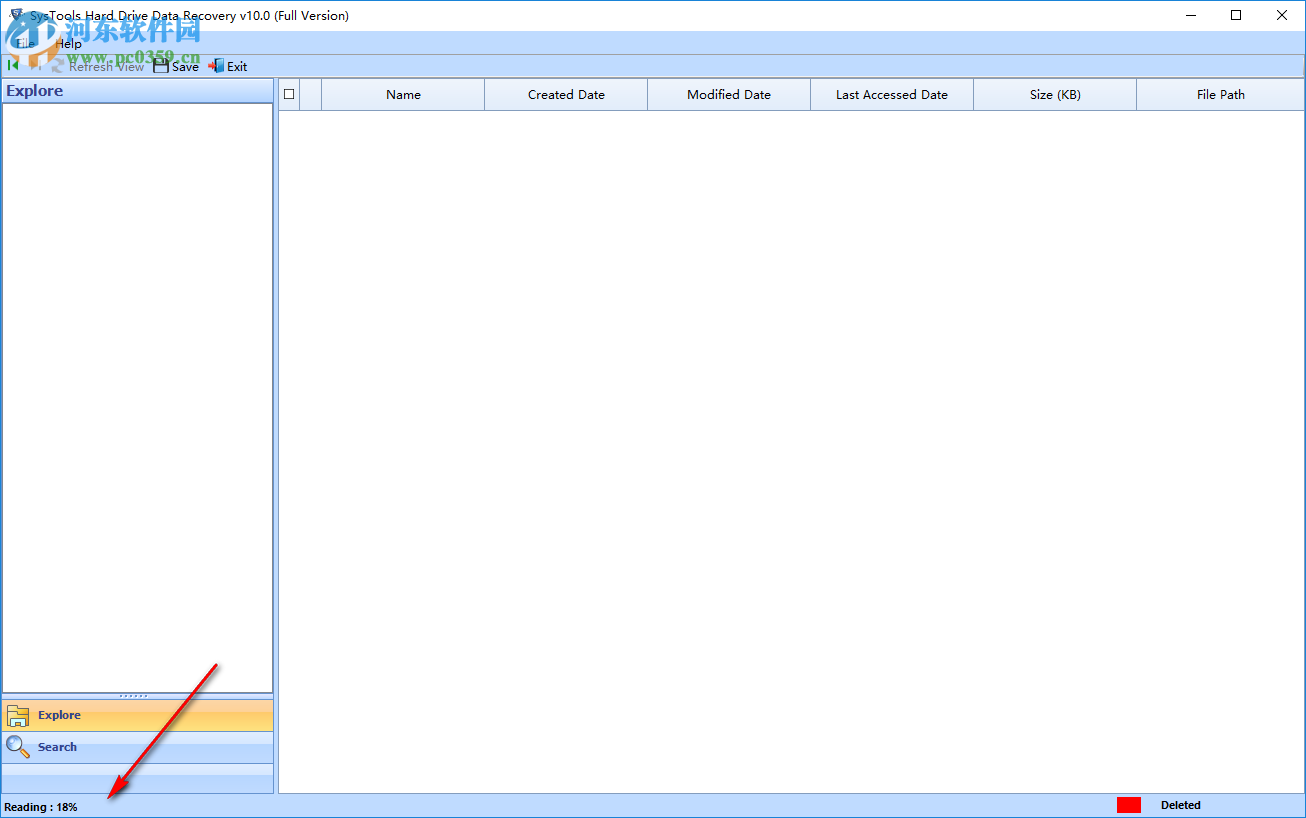Click the green back navigation arrow
The width and height of the screenshot is (1306, 818).
(12, 64)
